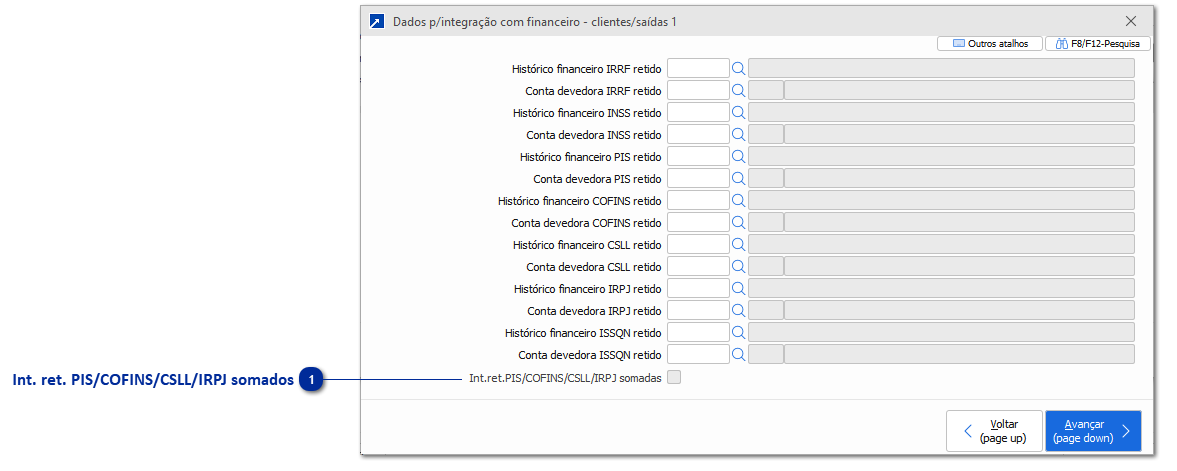
Task: Focus Histórico financeiro IRPJ retido code field
Action: coord(698,288)
